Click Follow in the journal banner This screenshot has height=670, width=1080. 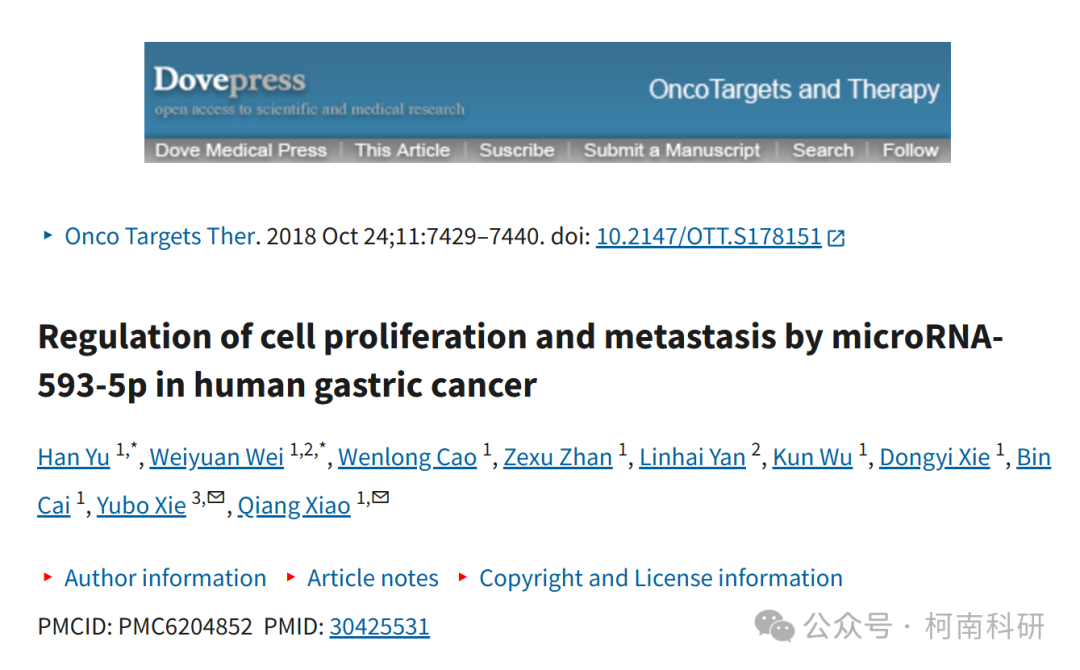pos(911,150)
